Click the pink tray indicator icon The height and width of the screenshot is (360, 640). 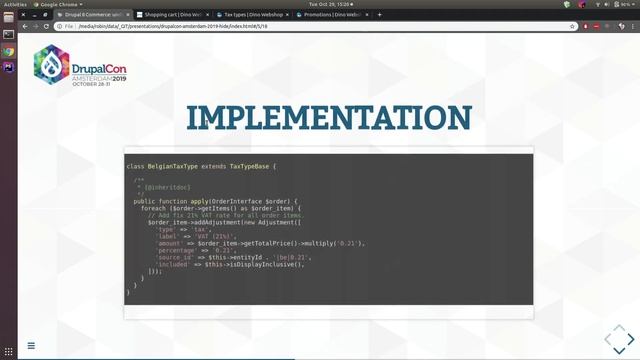[x=582, y=4]
